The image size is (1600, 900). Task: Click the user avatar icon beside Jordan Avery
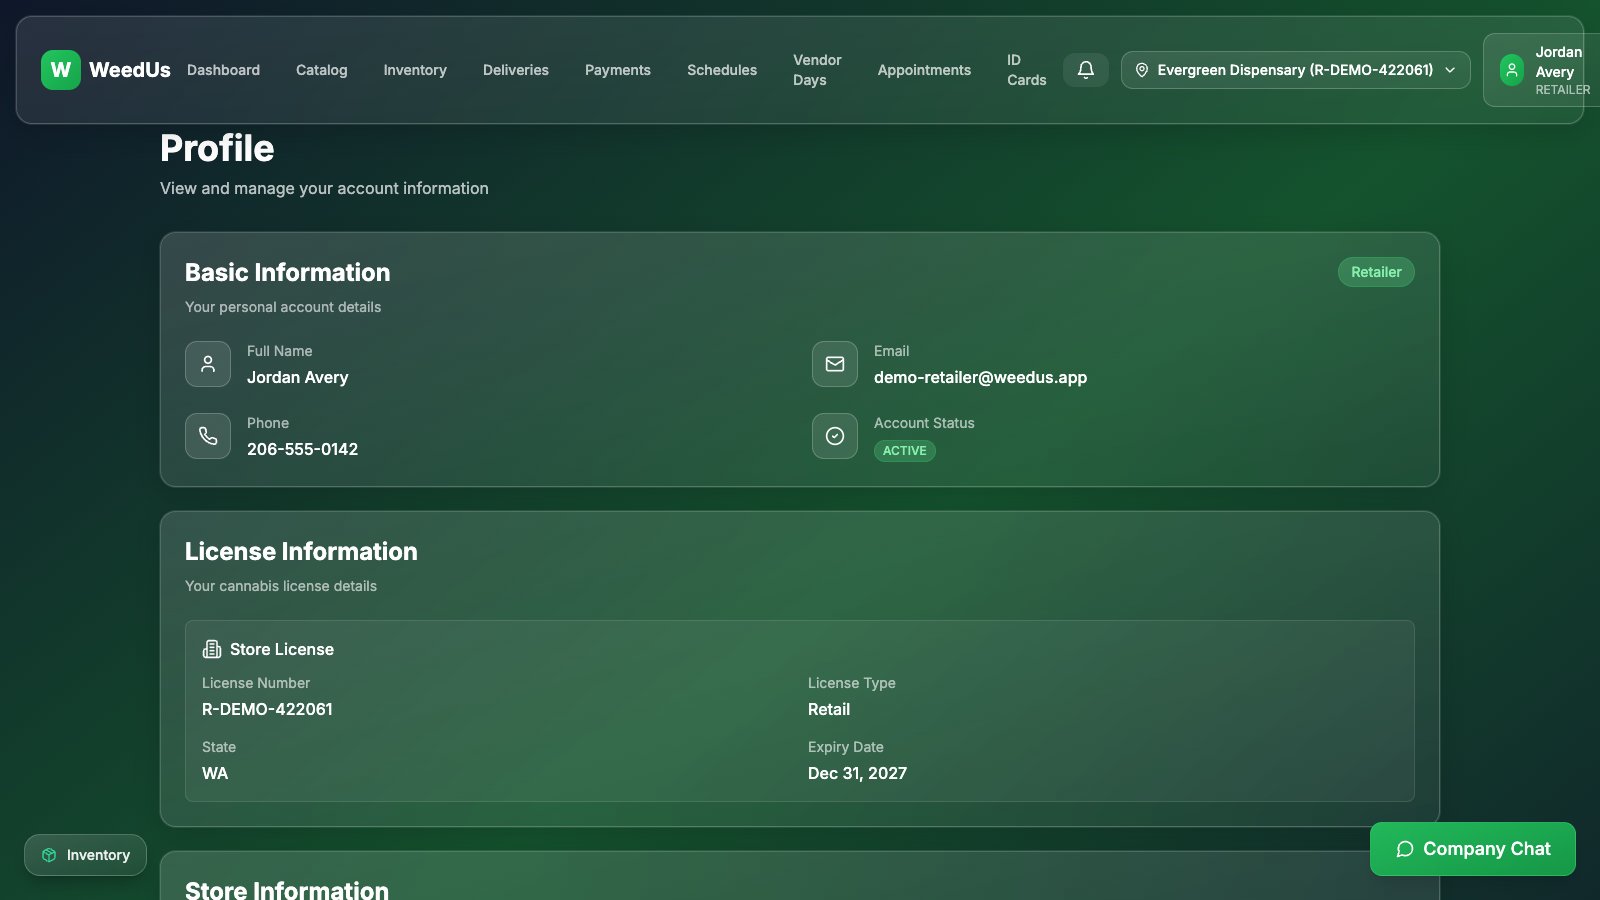pyautogui.click(x=1511, y=70)
